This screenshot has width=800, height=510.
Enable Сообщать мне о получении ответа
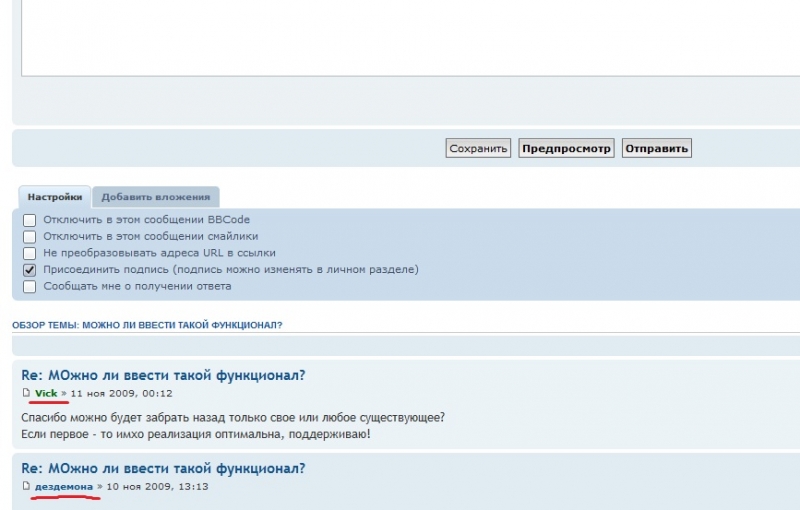(30, 287)
